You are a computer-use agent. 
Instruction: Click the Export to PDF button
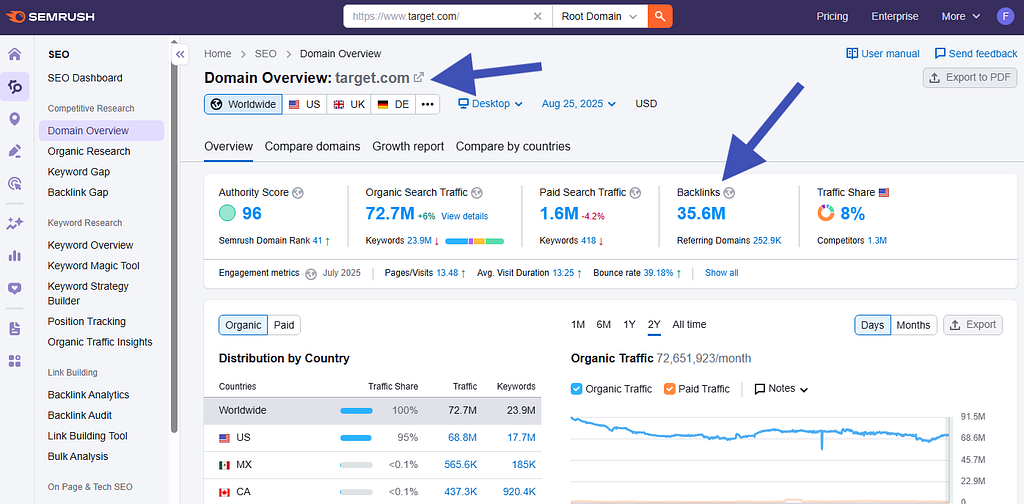(x=970, y=78)
